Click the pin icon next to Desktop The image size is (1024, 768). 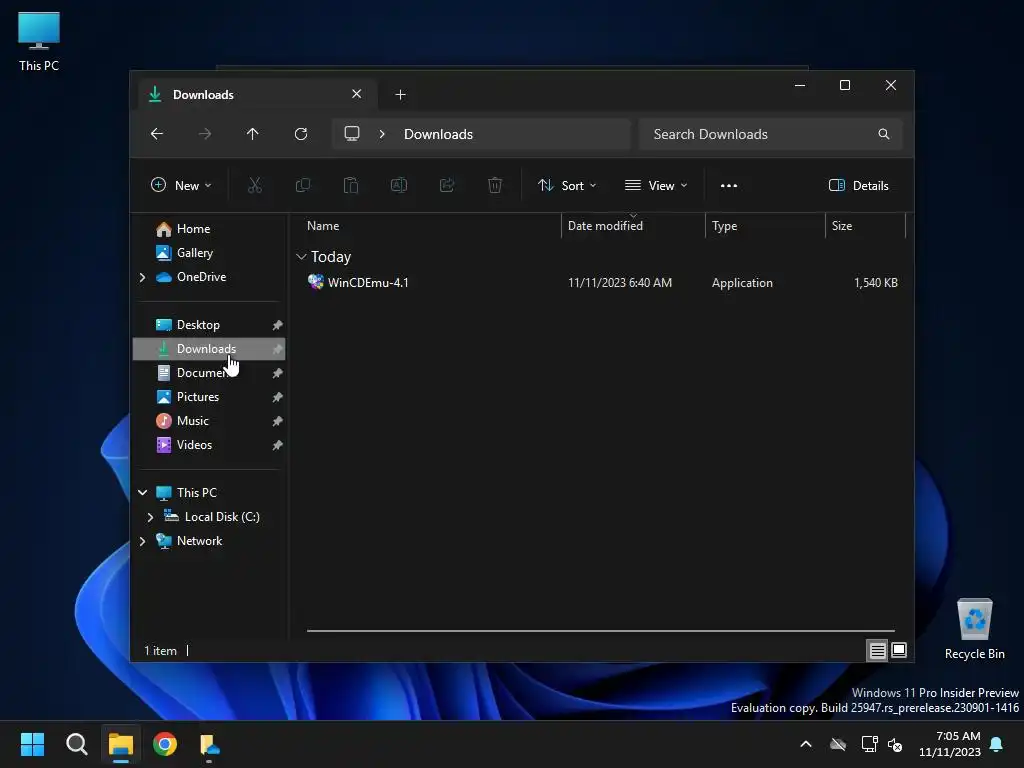(x=278, y=325)
